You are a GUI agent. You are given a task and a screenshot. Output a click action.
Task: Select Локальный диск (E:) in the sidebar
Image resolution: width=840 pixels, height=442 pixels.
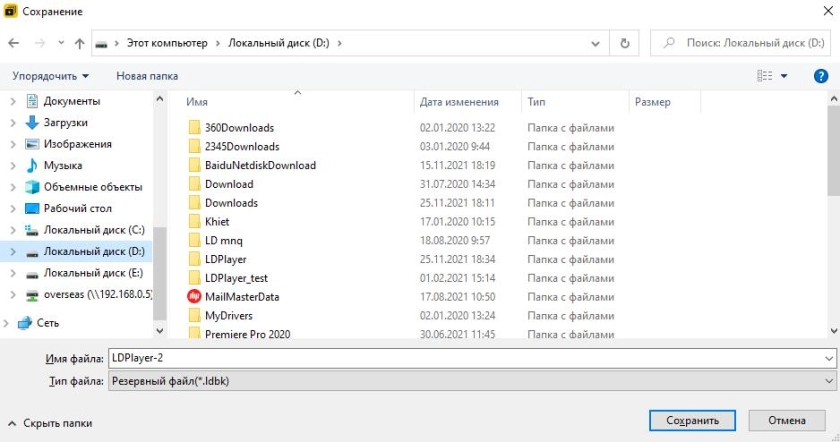(93, 273)
